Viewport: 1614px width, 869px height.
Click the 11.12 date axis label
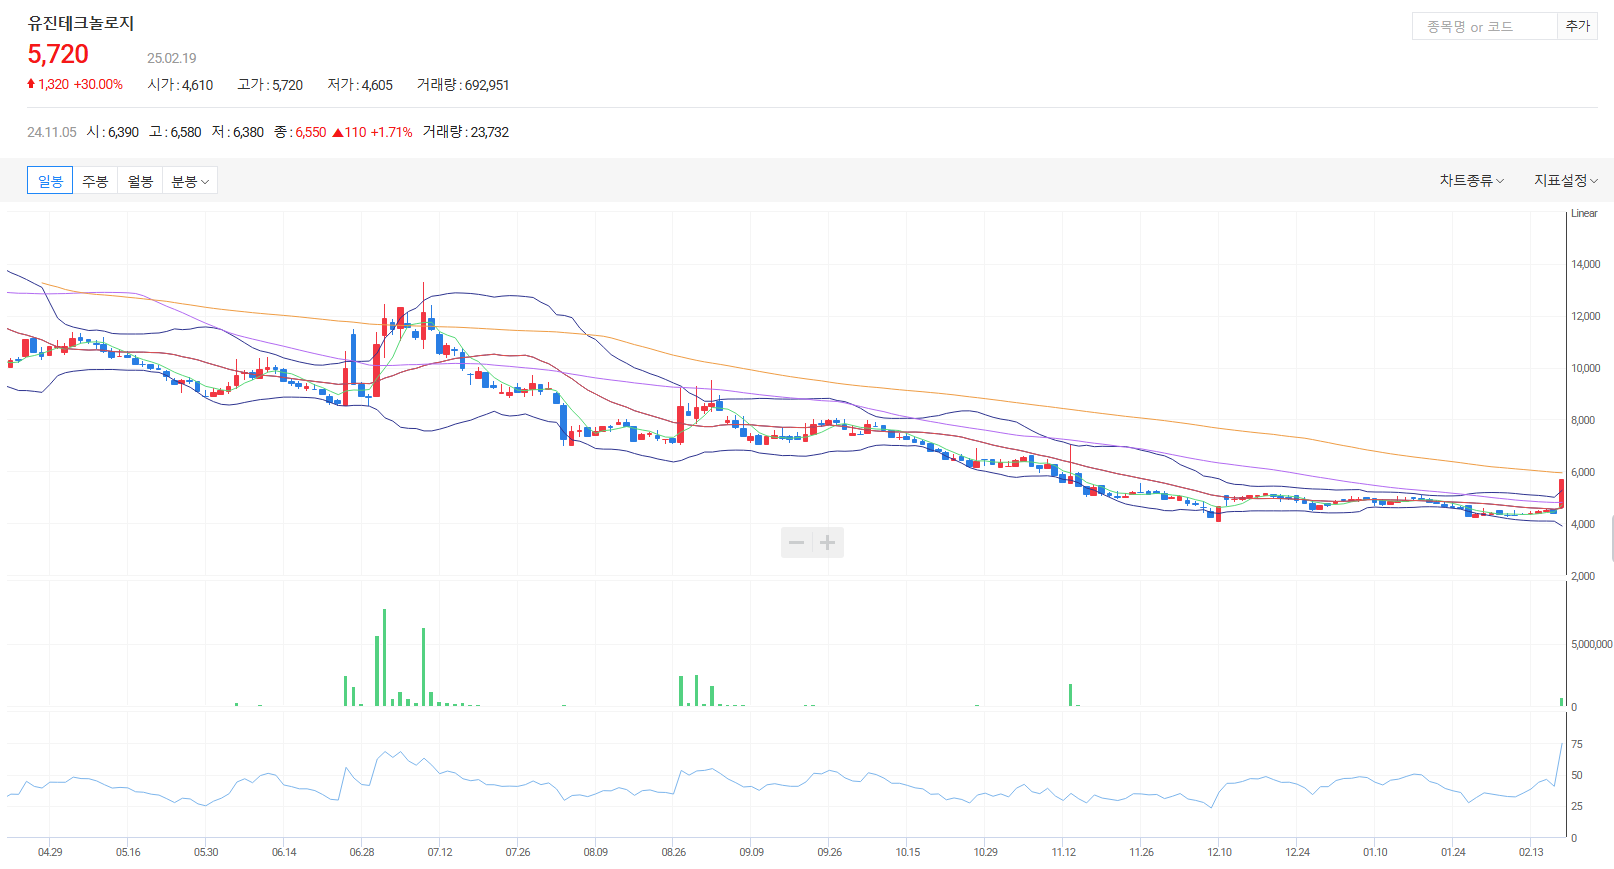point(1064,852)
